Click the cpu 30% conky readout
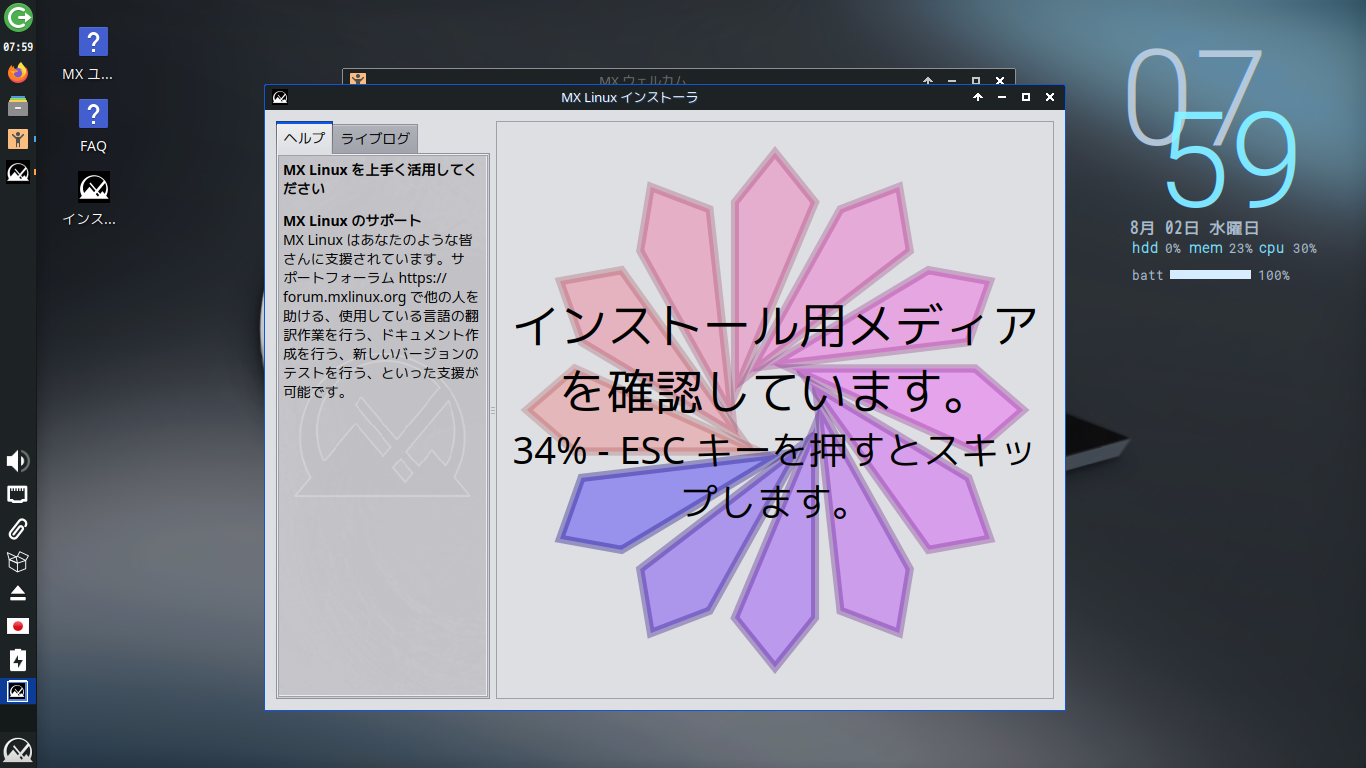1366x768 pixels. (x=1288, y=248)
